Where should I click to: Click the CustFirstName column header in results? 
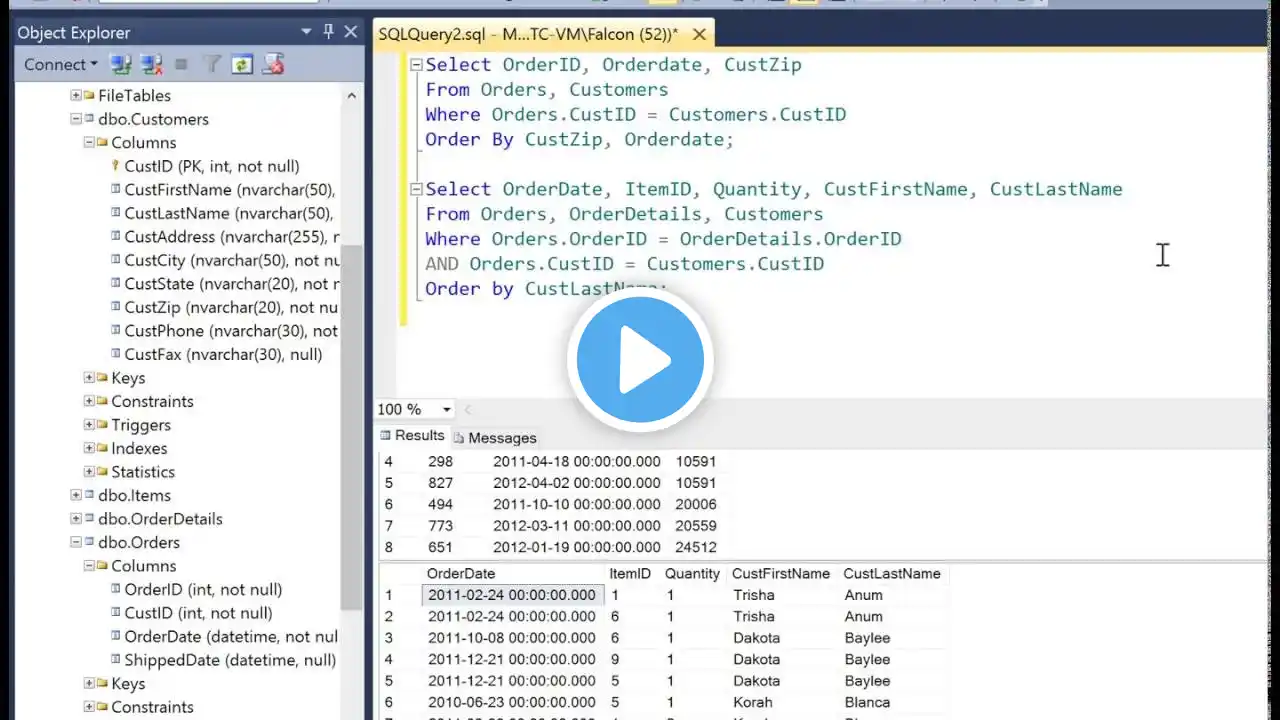(x=782, y=574)
